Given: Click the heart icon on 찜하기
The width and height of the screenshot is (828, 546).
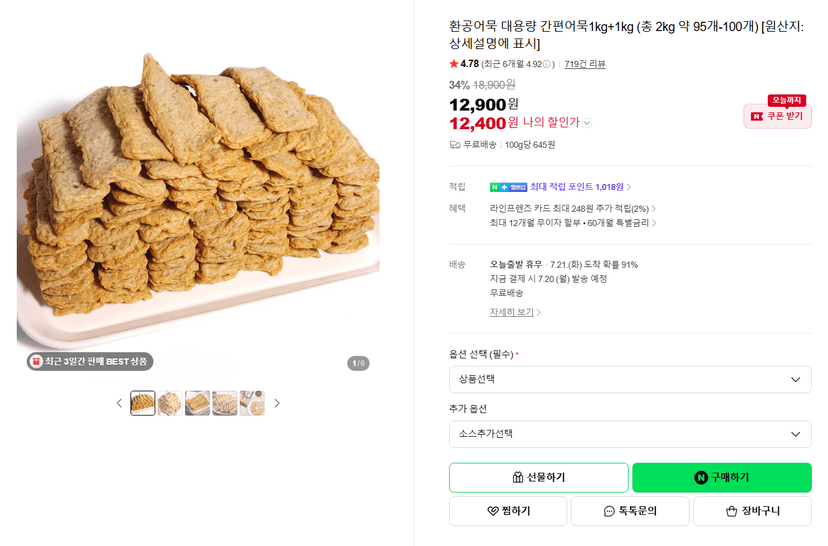Looking at the screenshot, I should pyautogui.click(x=492, y=511).
